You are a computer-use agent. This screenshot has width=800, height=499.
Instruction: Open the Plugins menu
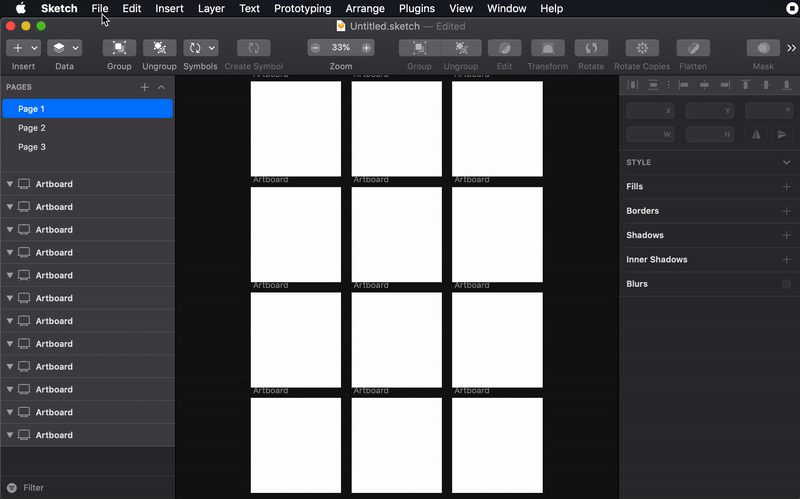[x=417, y=9]
